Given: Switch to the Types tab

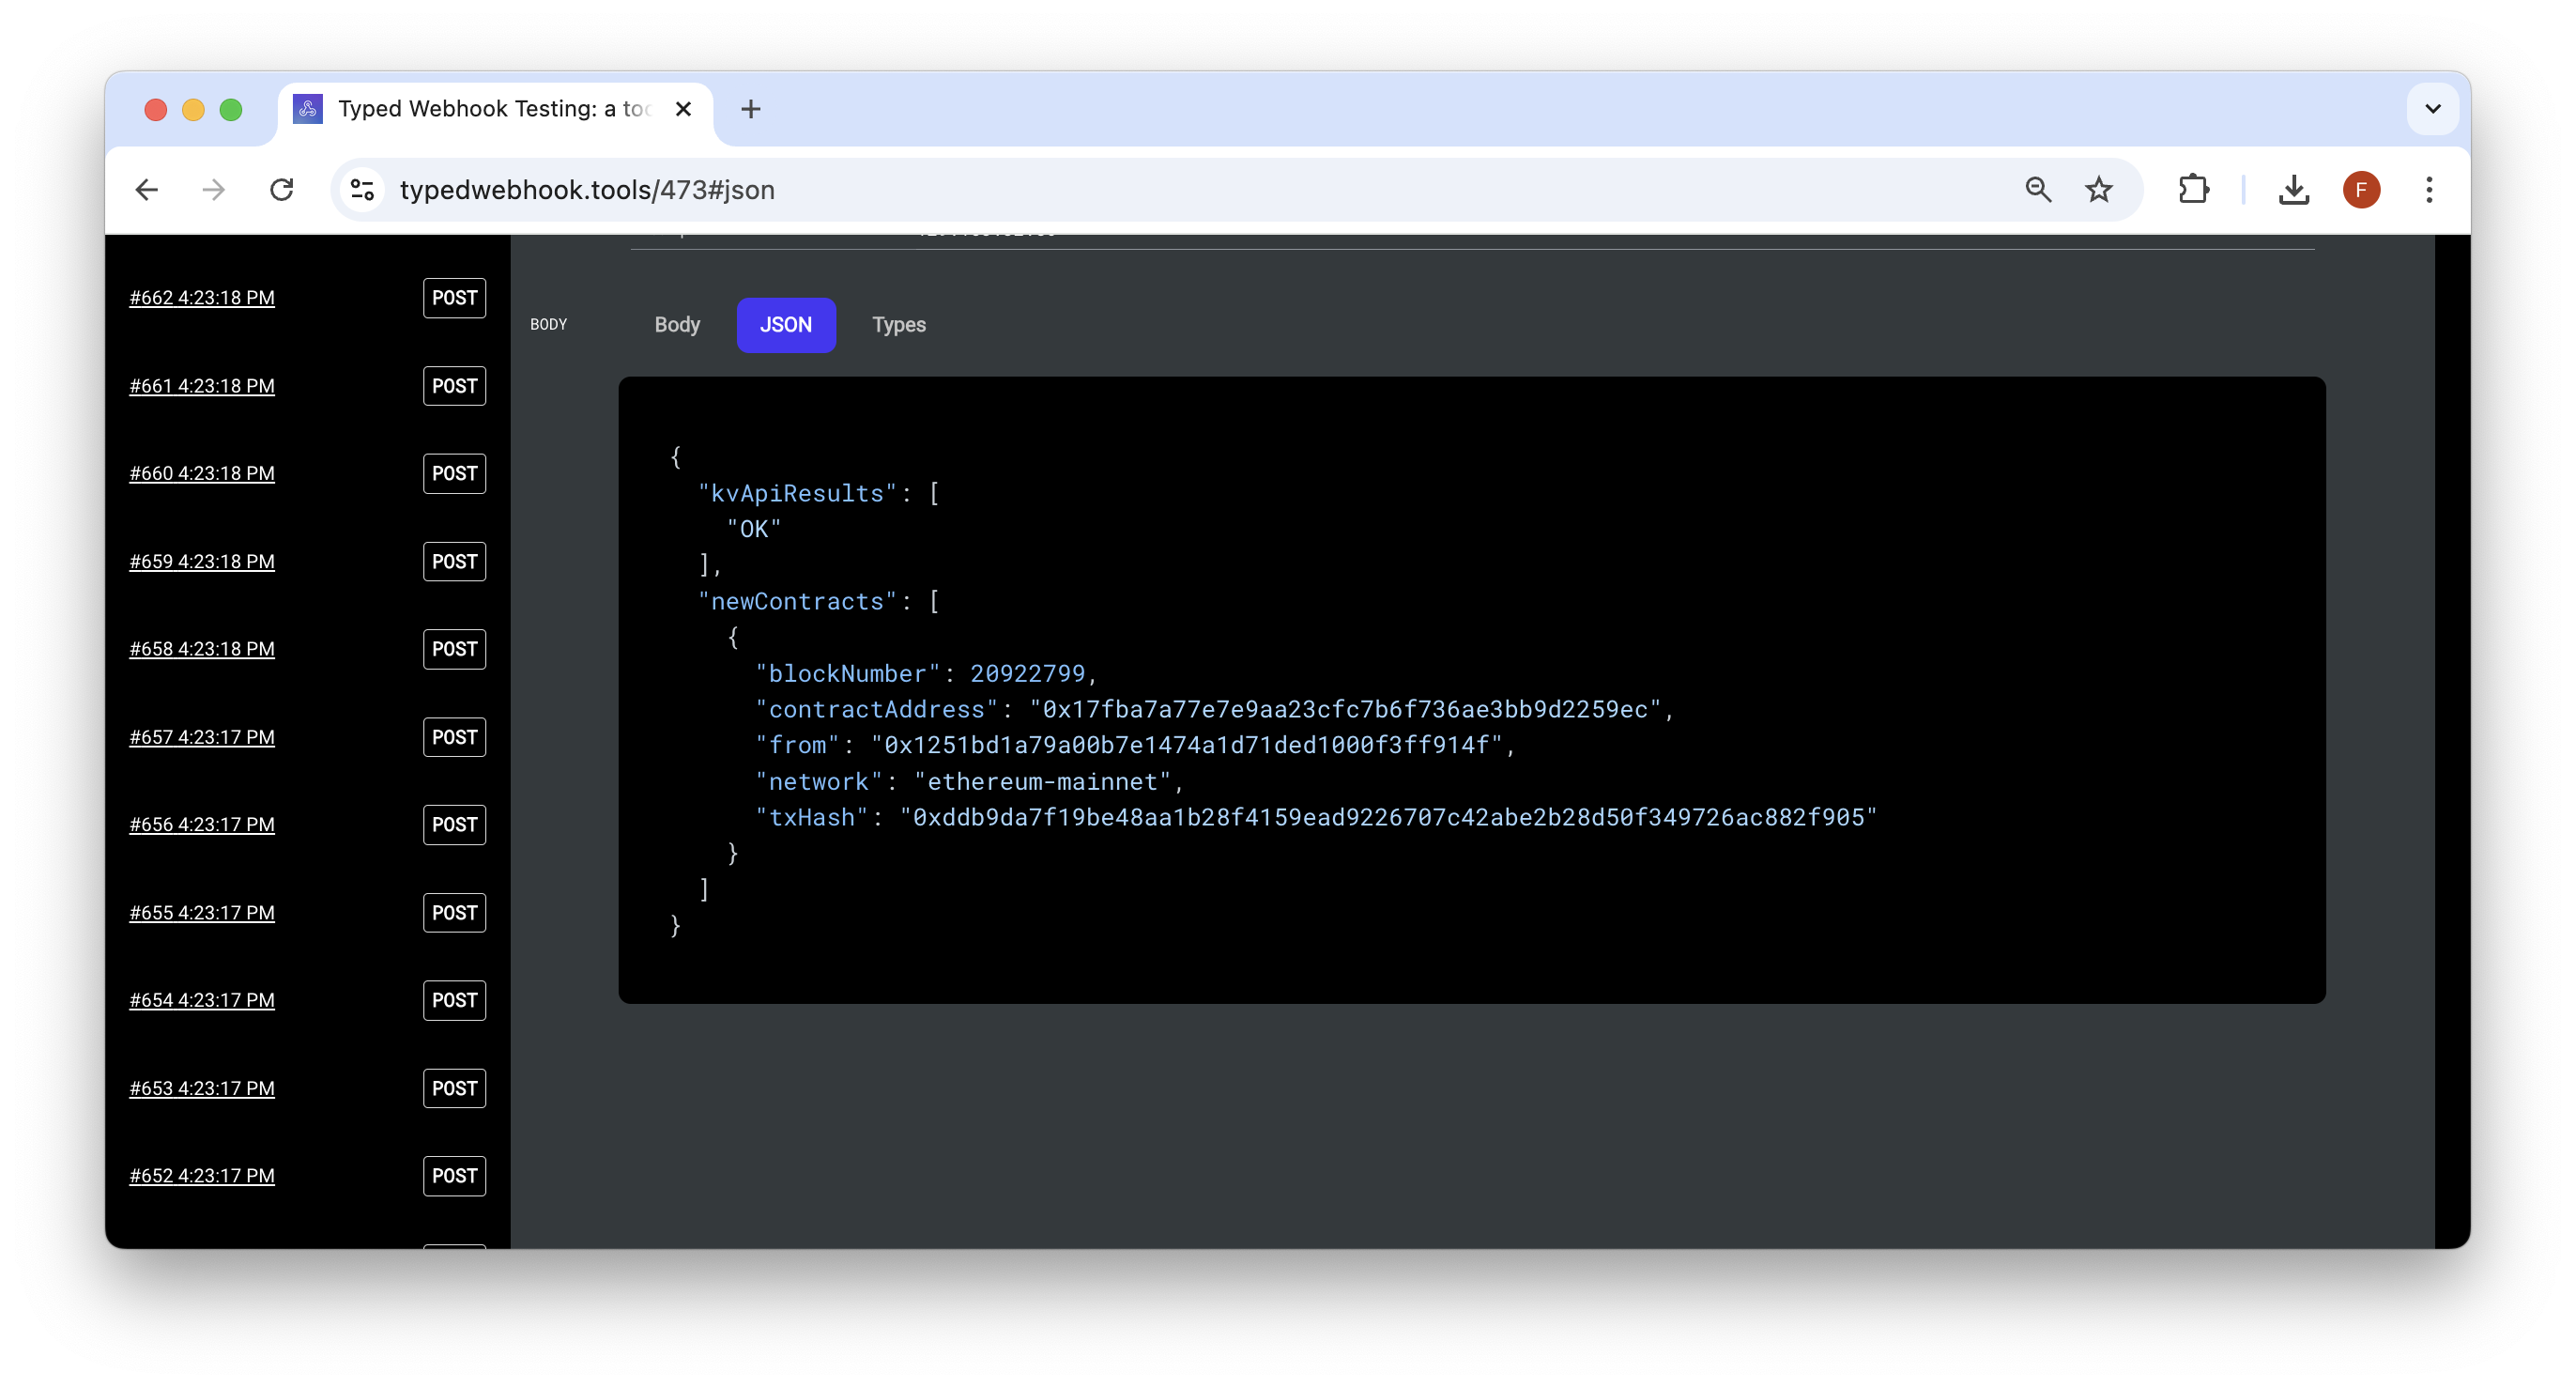Looking at the screenshot, I should [x=899, y=325].
